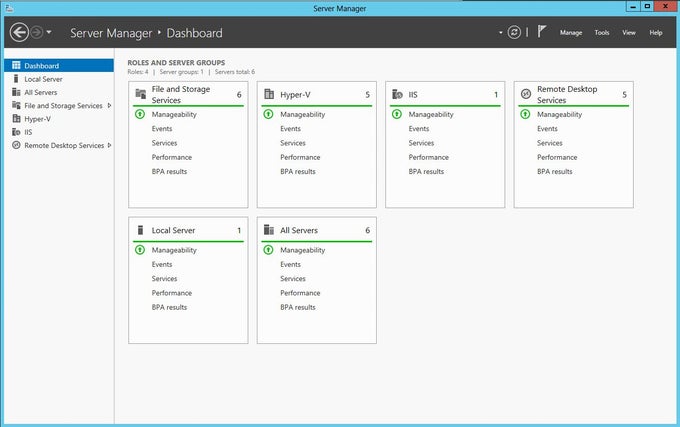Viewport: 680px width, 427px height.
Task: Open the Tools menu
Action: (602, 33)
